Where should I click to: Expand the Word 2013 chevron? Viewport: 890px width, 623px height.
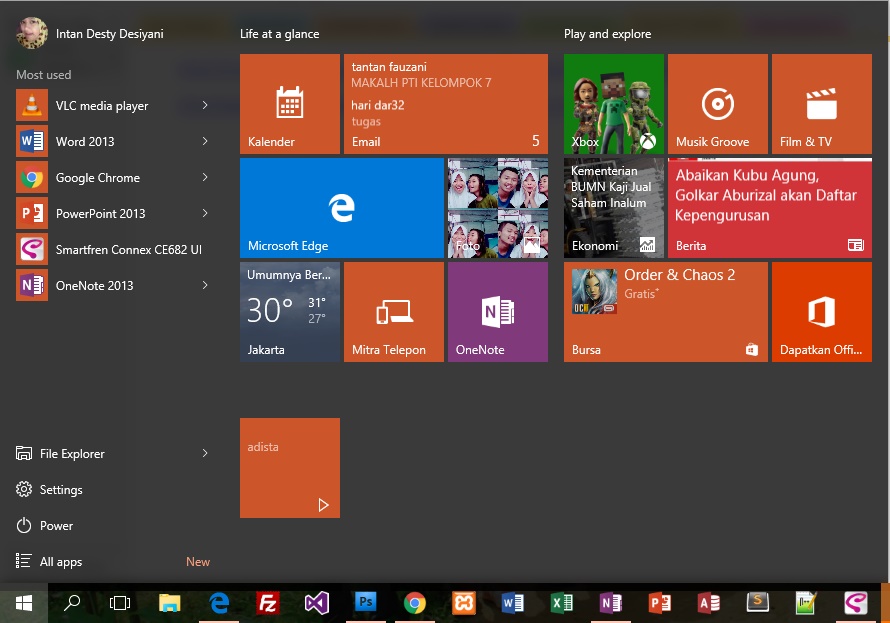click(207, 141)
